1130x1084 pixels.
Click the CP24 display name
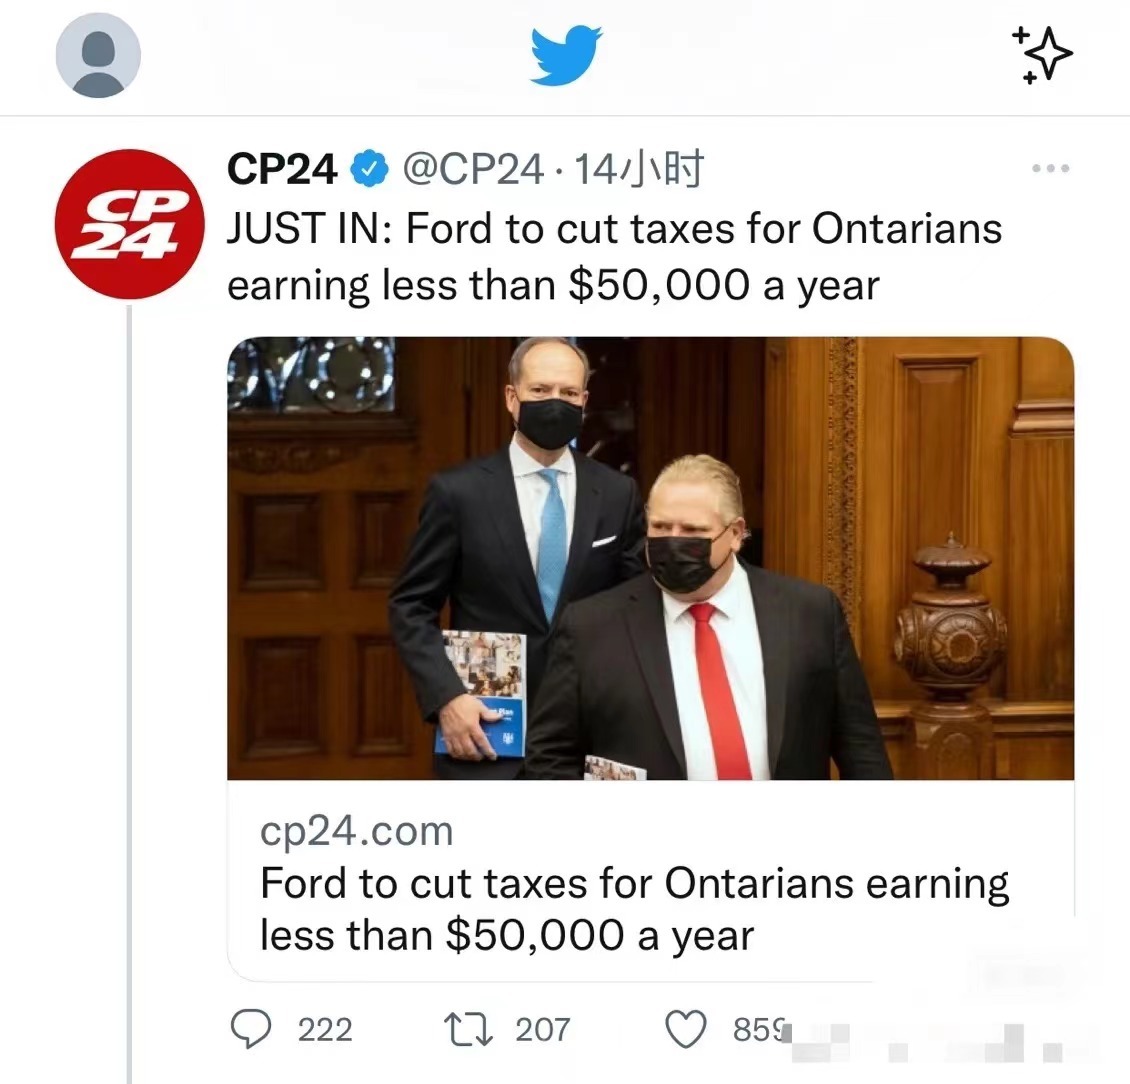[282, 169]
